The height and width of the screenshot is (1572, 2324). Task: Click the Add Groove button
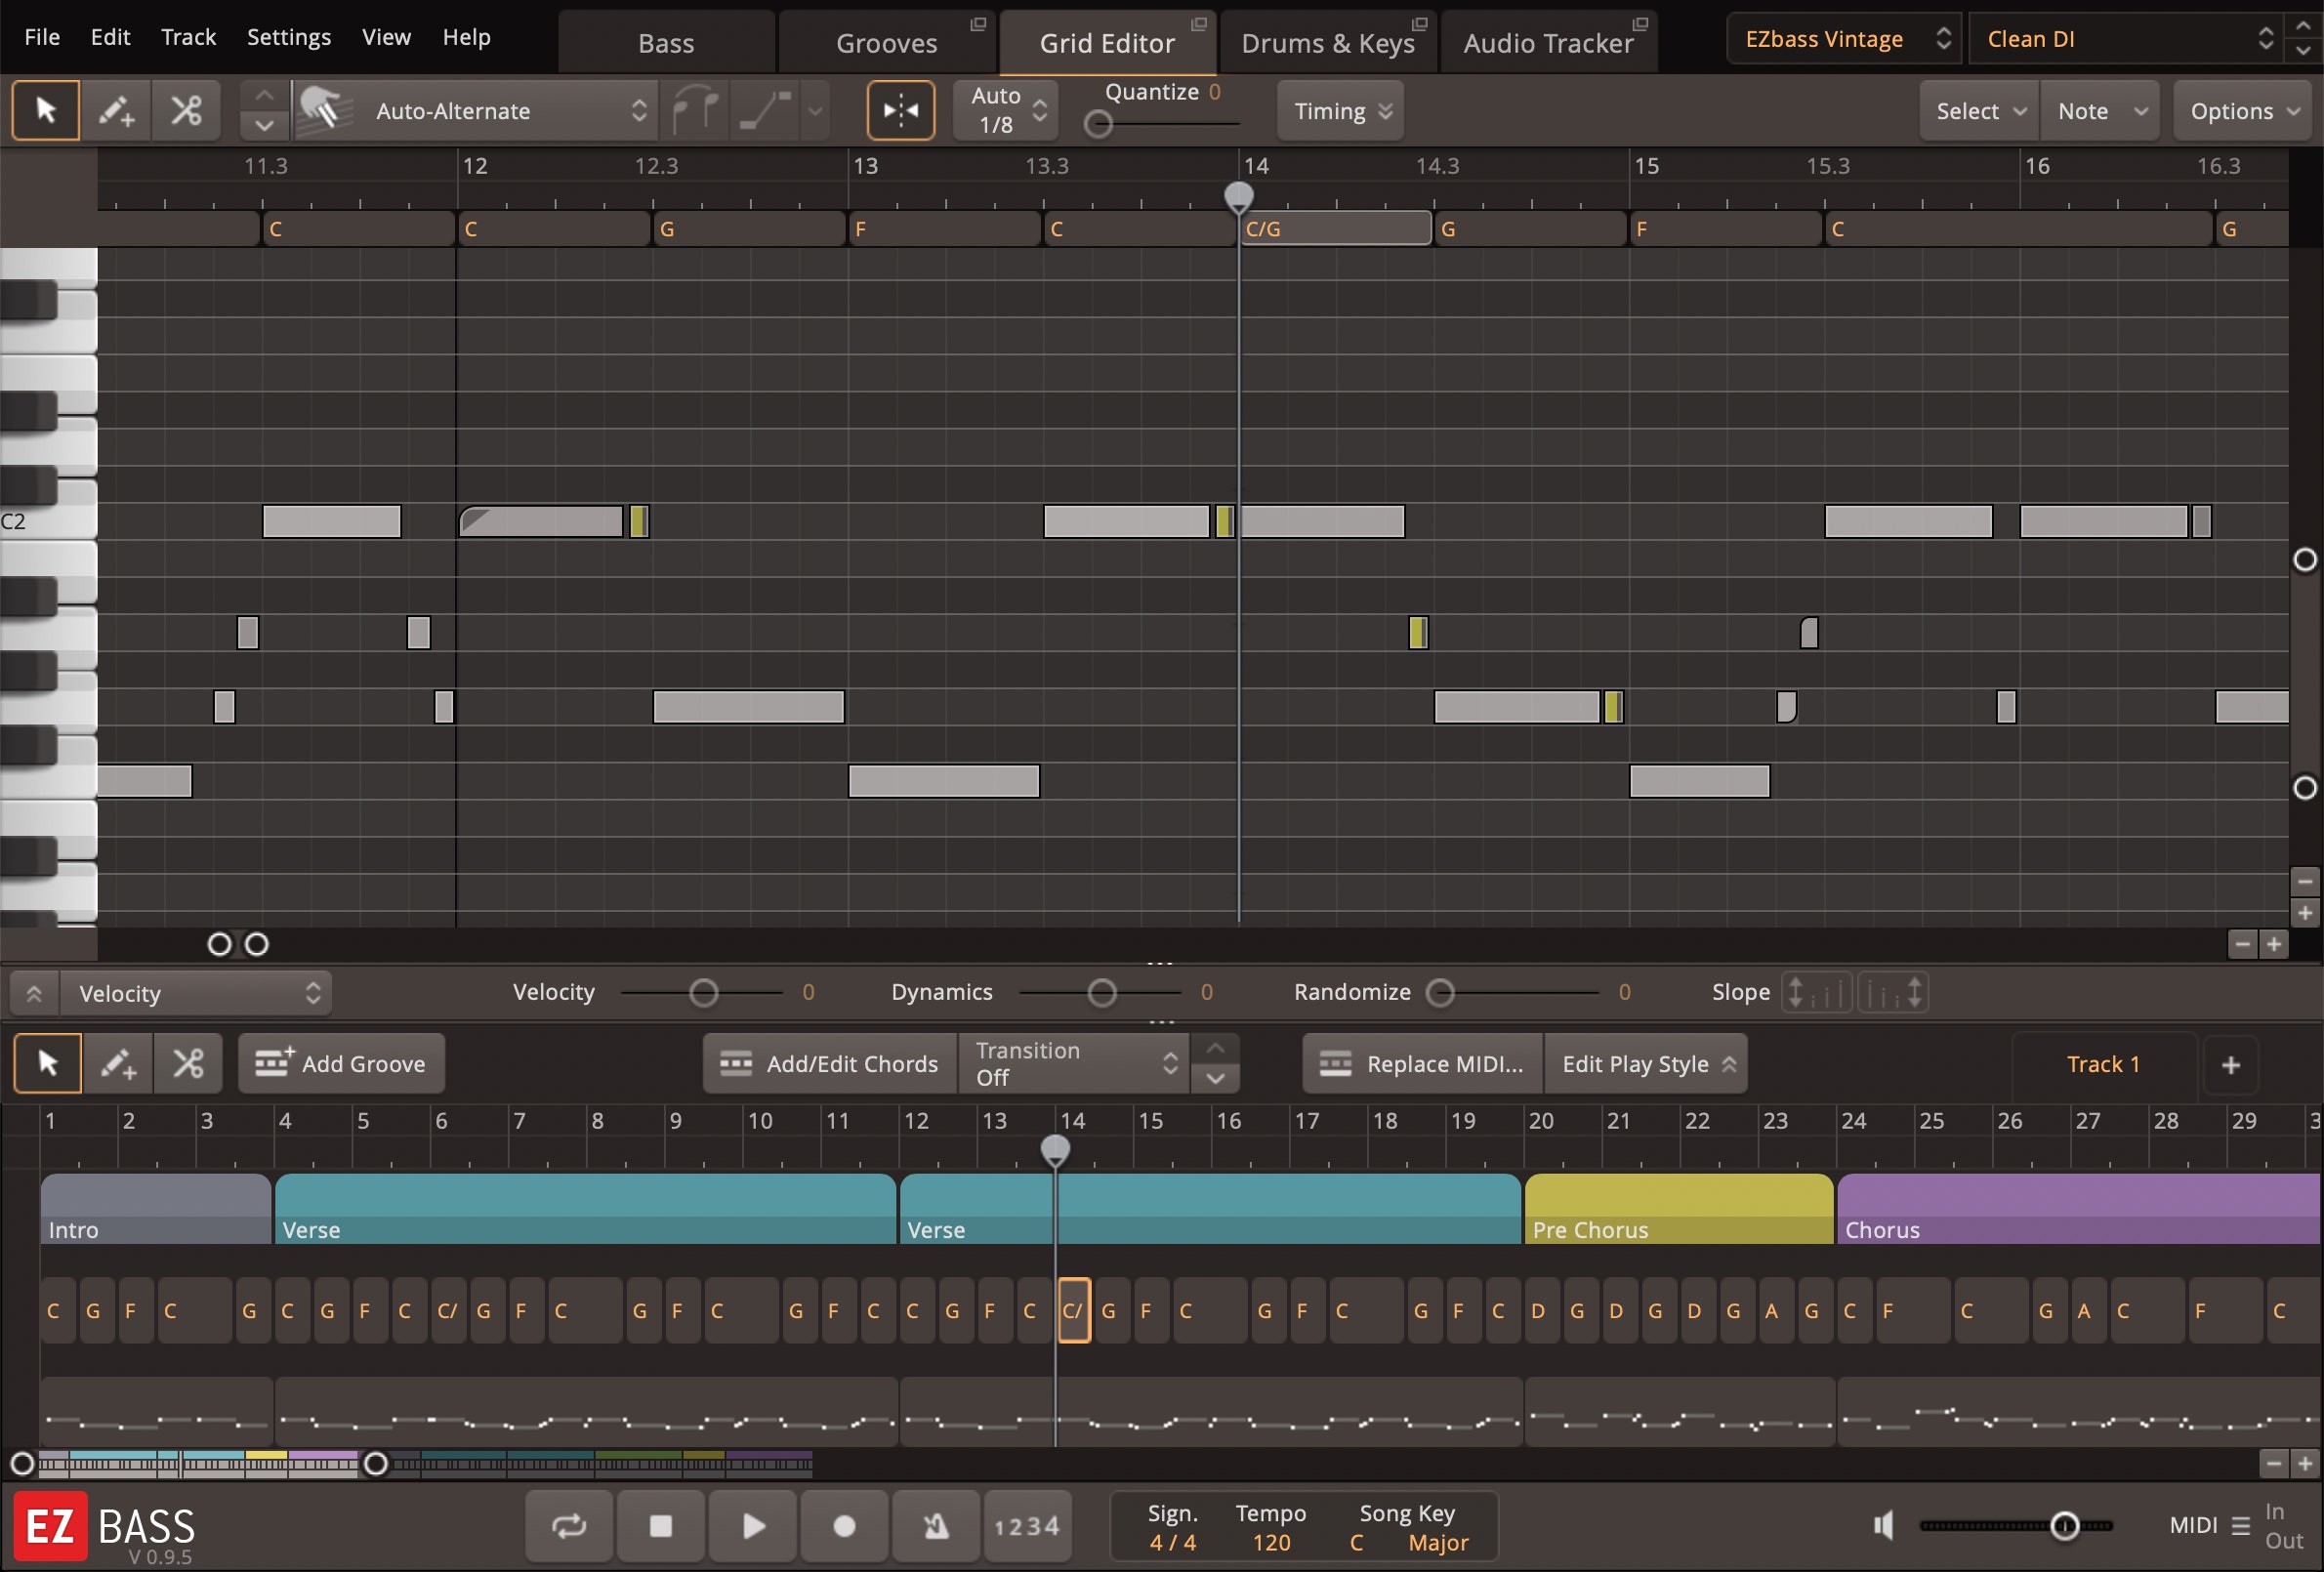tap(342, 1063)
